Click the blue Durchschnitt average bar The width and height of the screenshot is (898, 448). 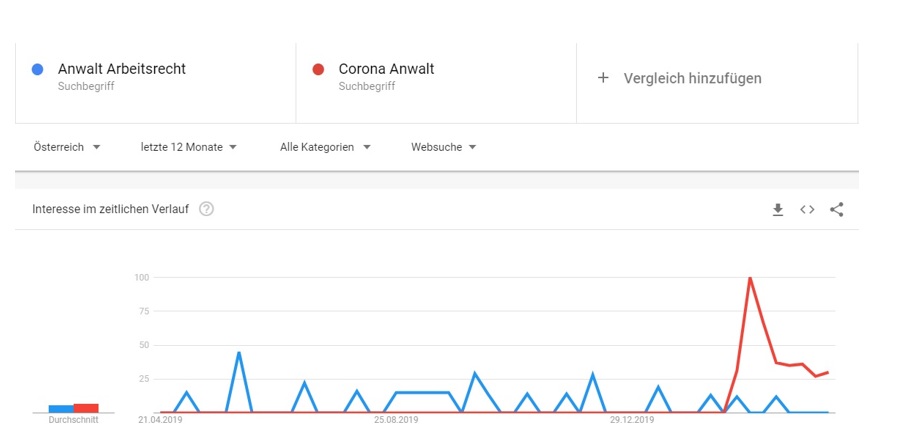(61, 408)
